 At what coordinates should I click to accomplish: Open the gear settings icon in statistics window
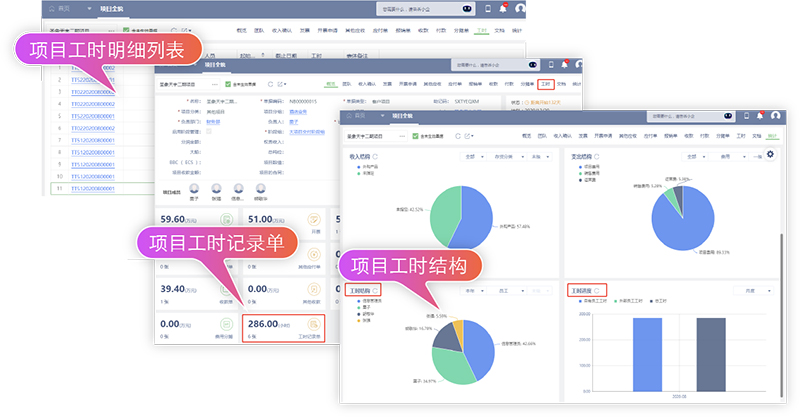pos(770,154)
